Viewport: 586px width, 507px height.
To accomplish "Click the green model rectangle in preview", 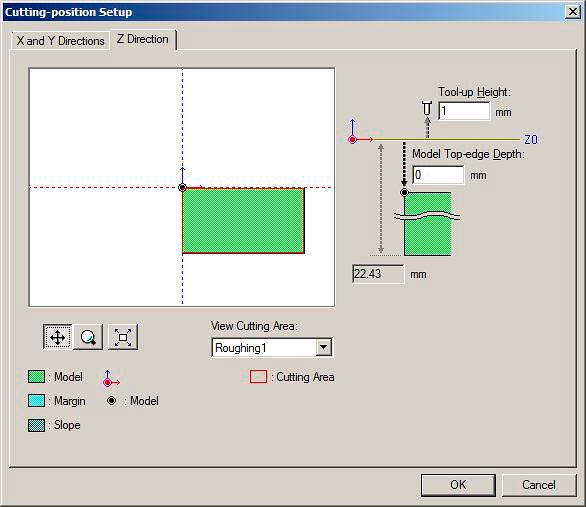I will tap(243, 220).
